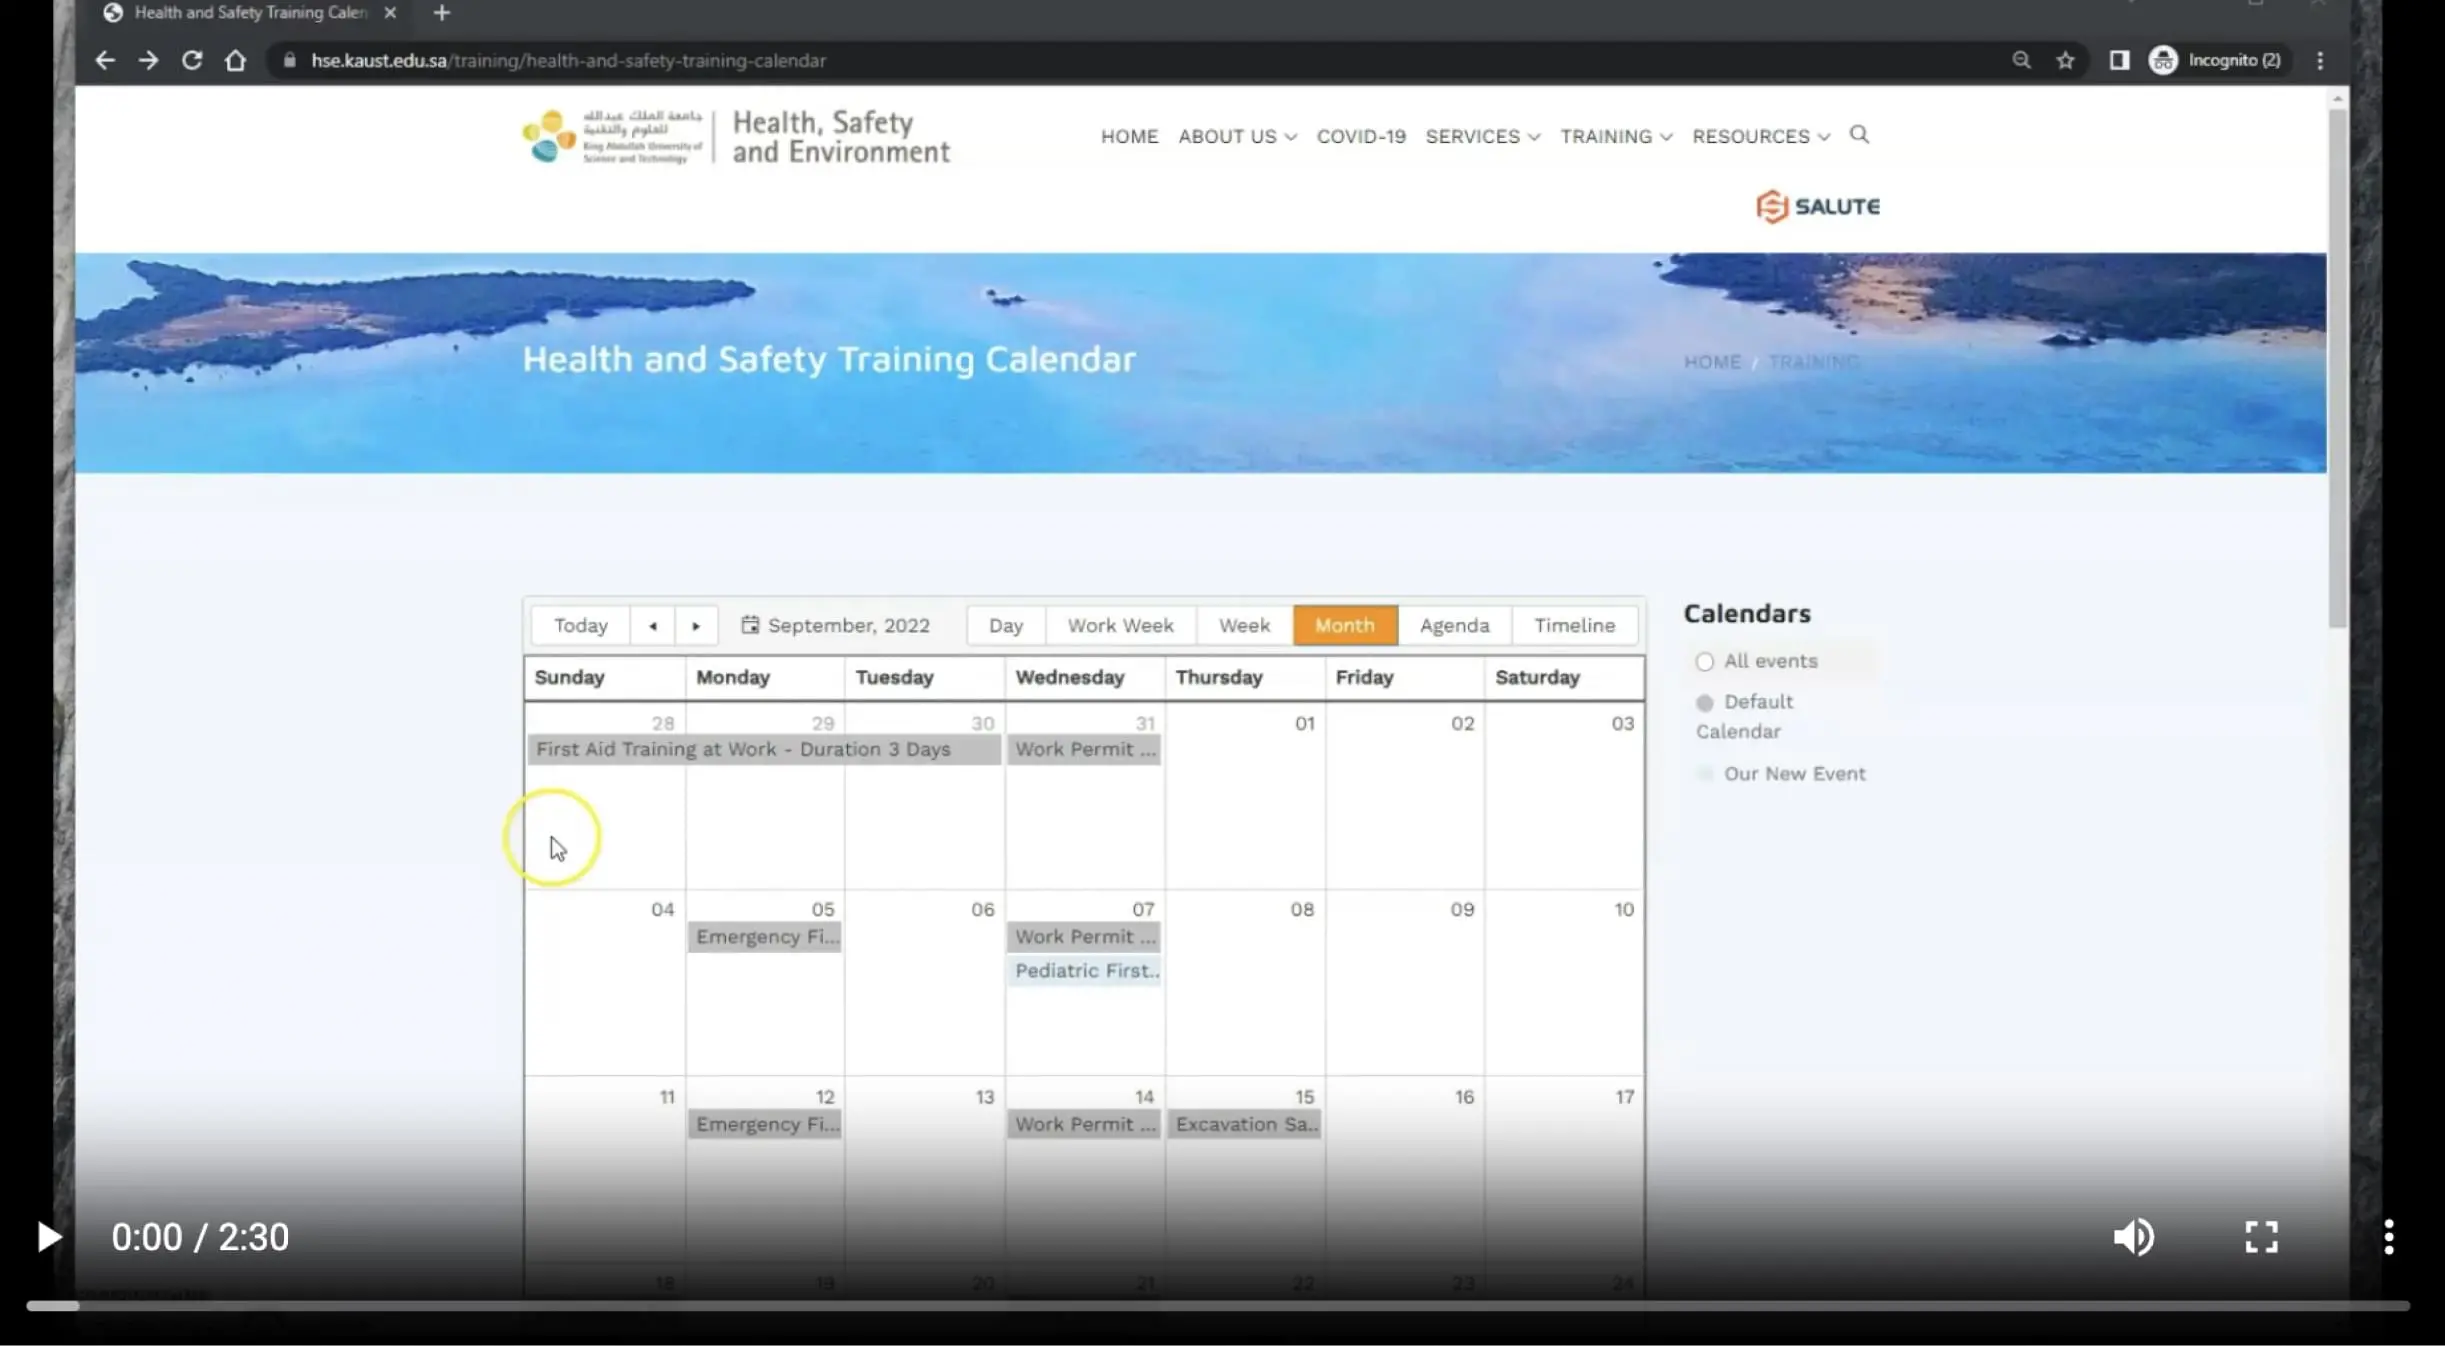Click the browser home icon
2445x1346 pixels.
tap(235, 60)
